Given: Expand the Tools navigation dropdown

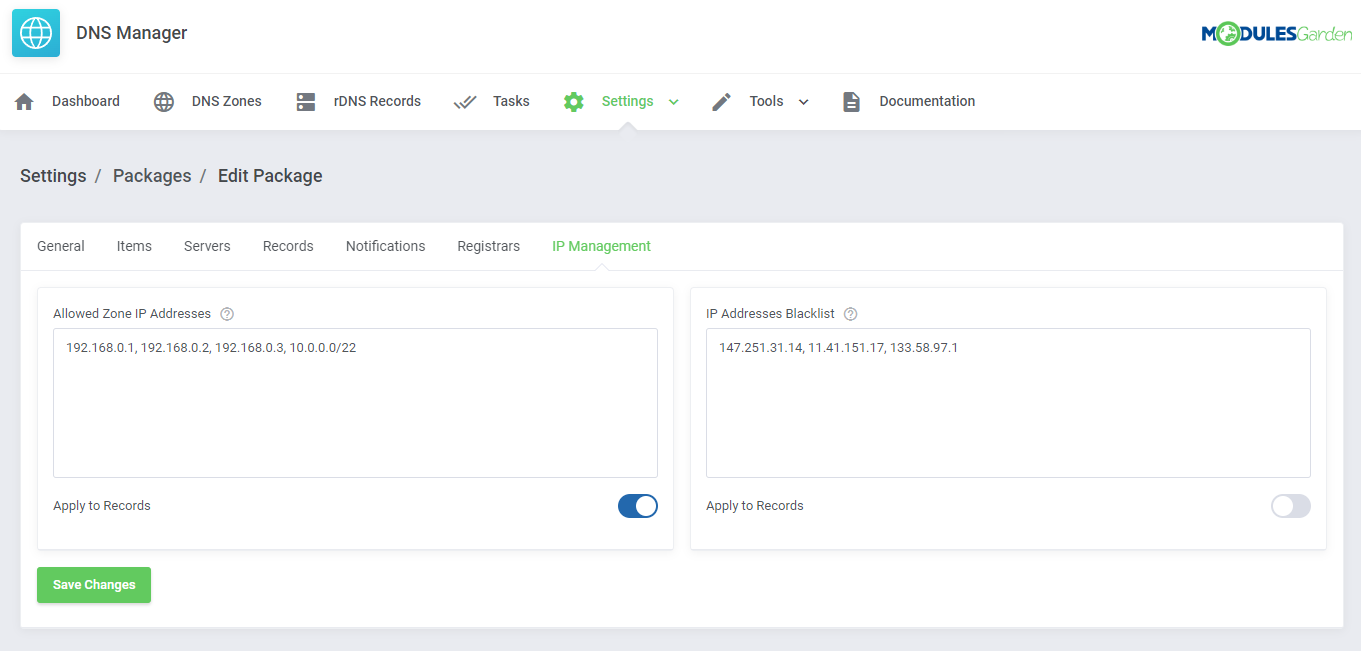Looking at the screenshot, I should tap(805, 101).
